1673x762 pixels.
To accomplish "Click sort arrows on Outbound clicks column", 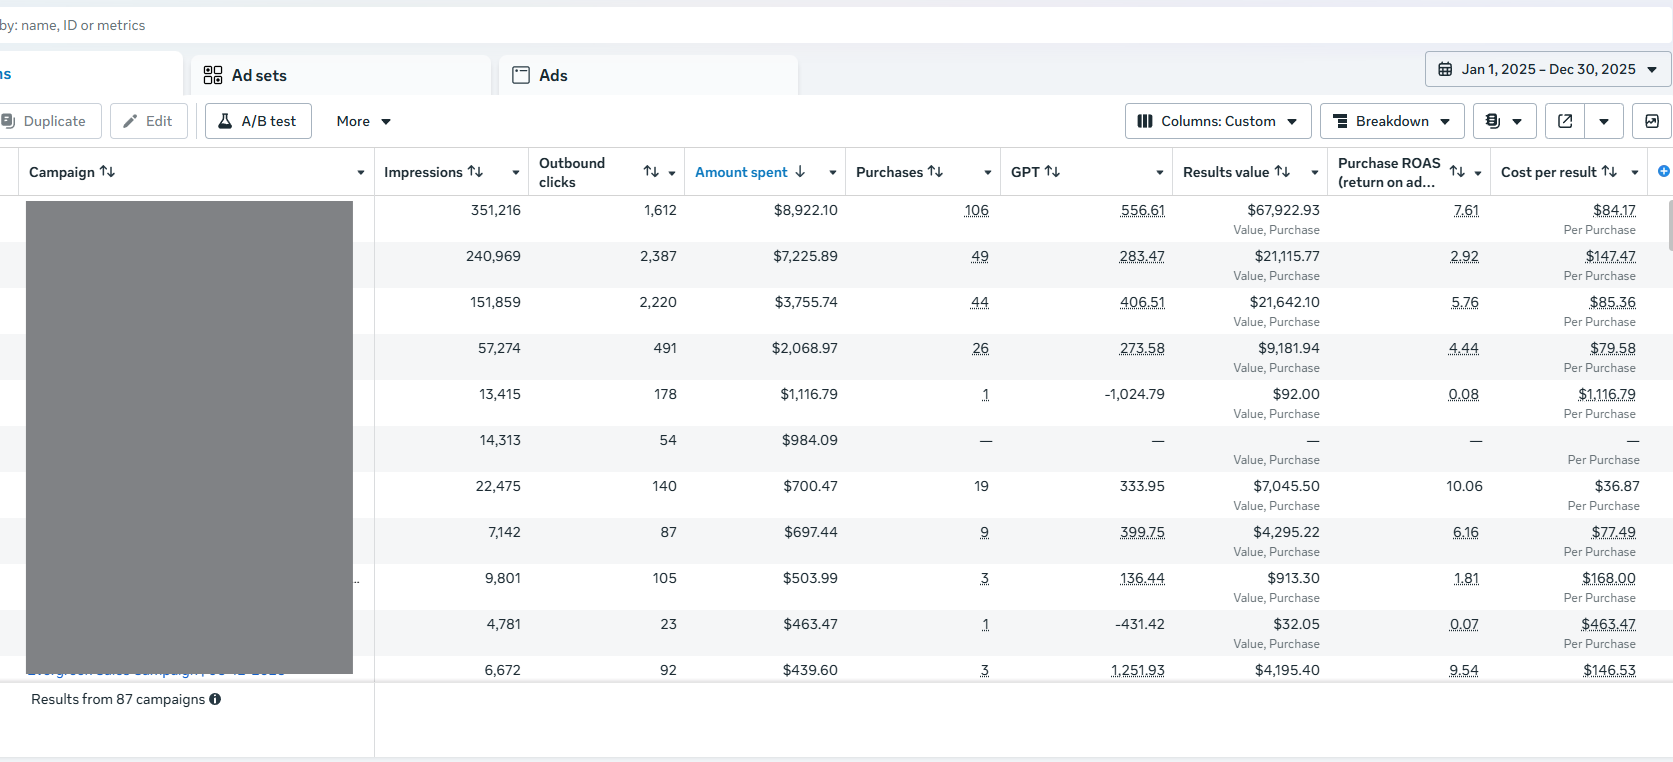I will 651,172.
